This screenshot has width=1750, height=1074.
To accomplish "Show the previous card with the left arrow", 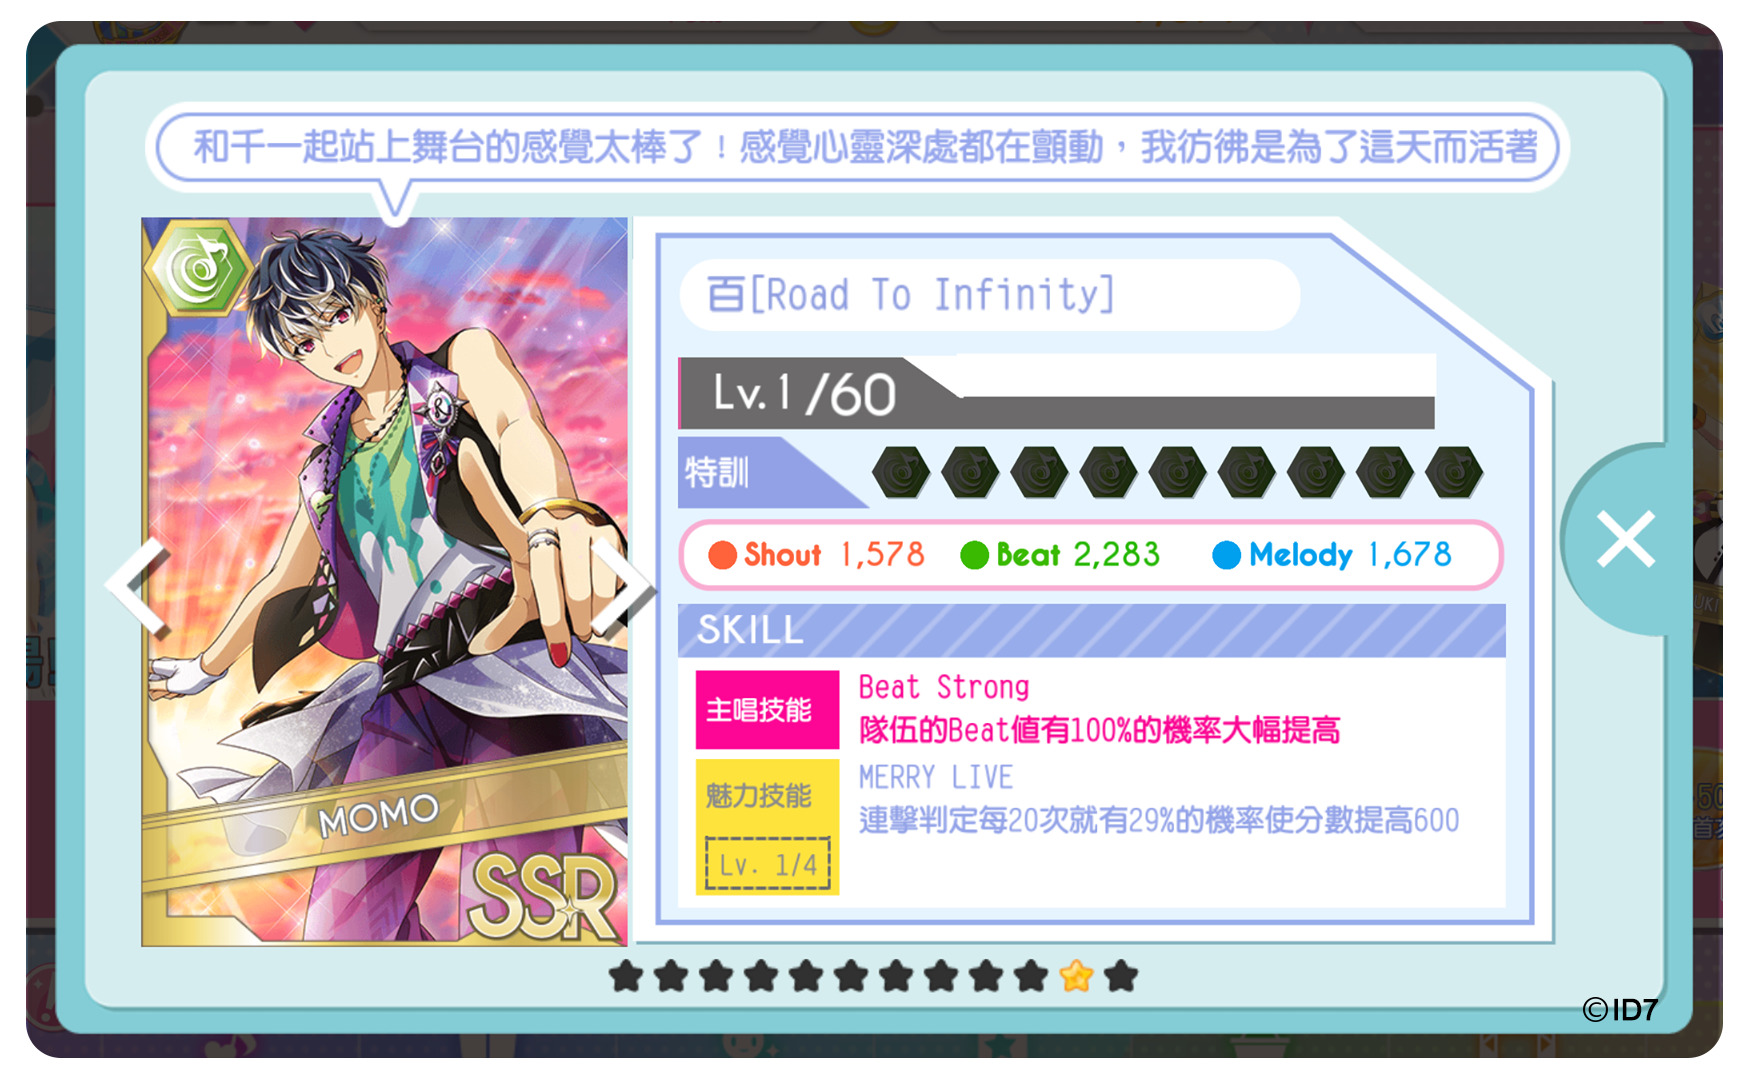I will pyautogui.click(x=139, y=586).
